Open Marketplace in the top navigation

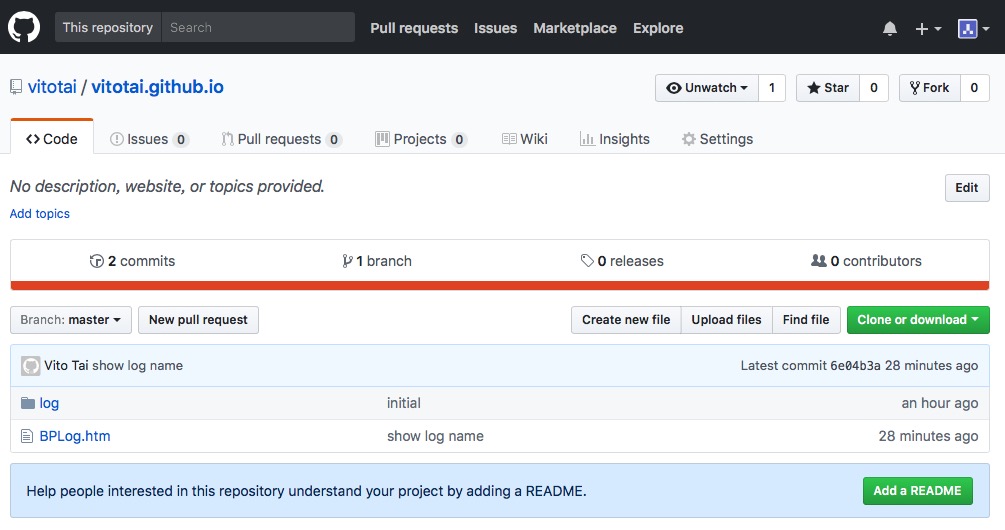pos(575,28)
